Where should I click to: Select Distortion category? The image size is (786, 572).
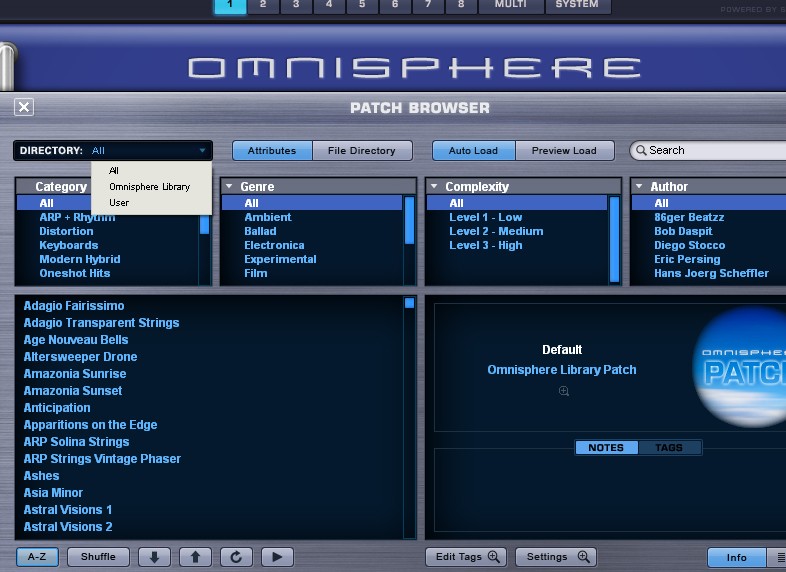point(66,231)
